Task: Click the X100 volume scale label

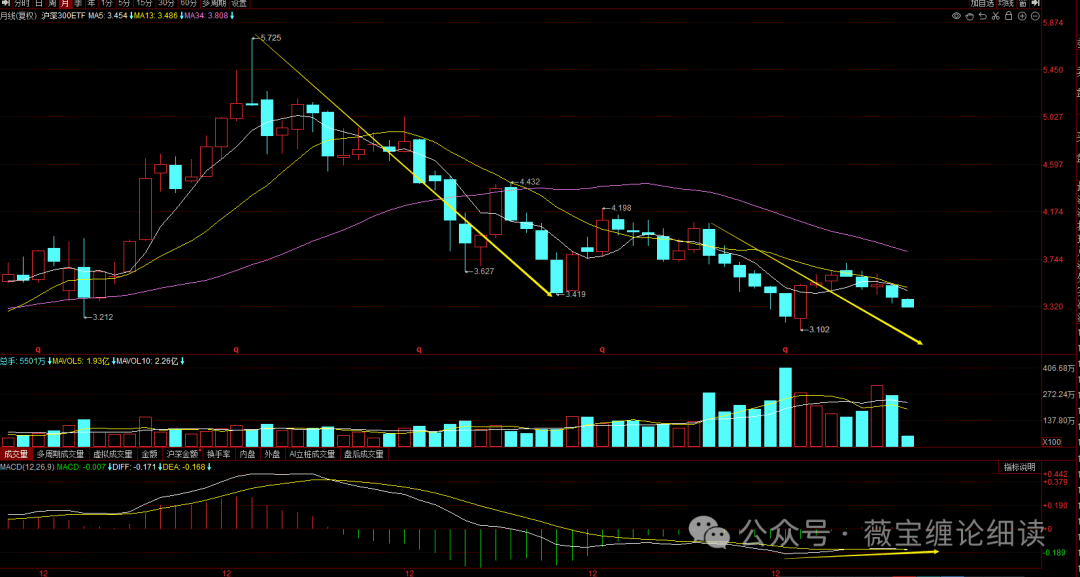Action: click(x=1052, y=442)
